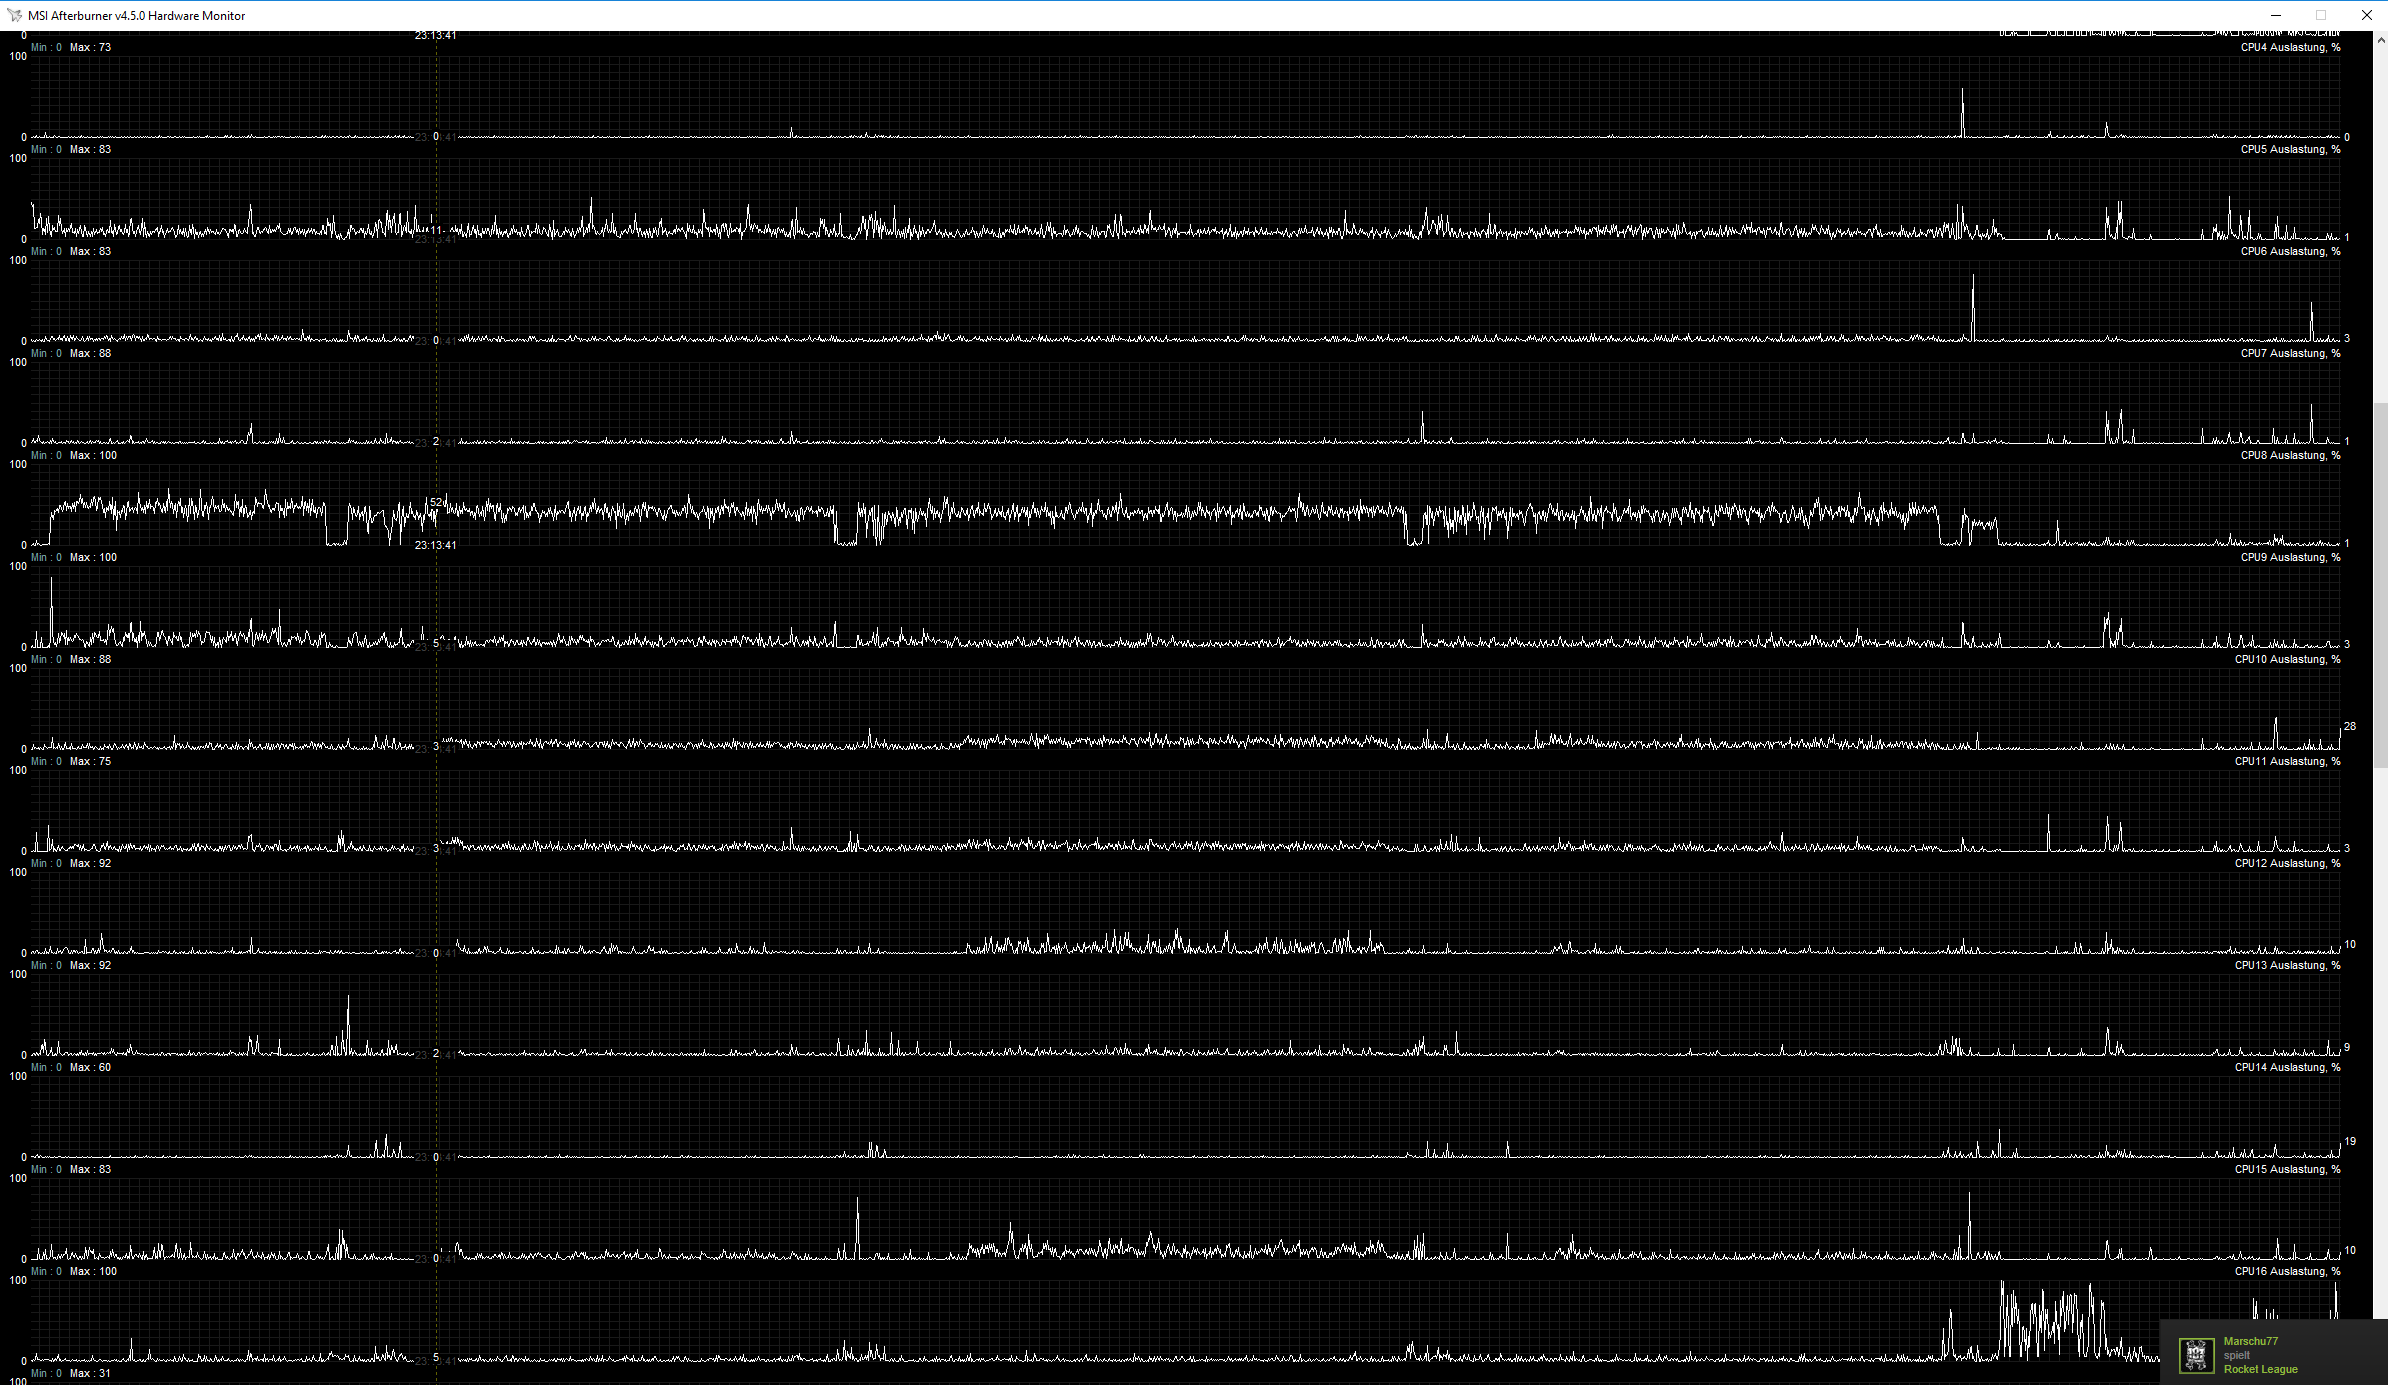Click the MSI Afterburner title bar icon

coord(14,15)
